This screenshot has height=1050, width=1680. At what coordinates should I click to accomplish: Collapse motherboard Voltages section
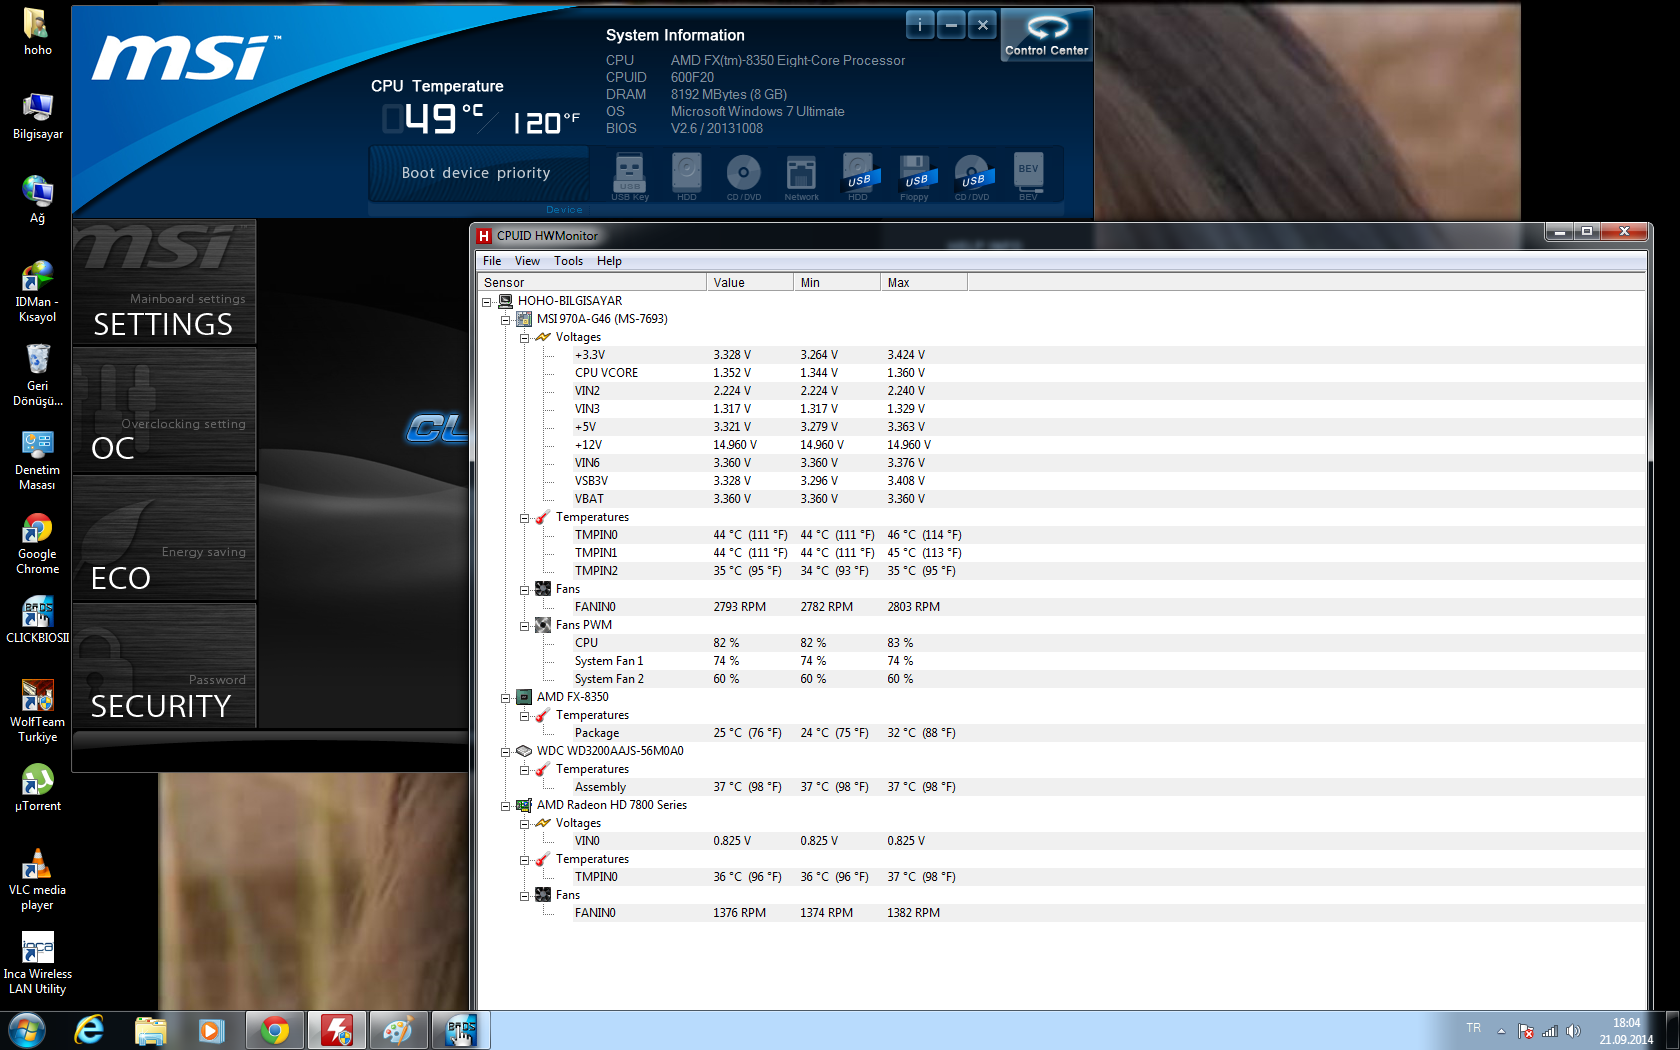pyautogui.click(x=525, y=337)
